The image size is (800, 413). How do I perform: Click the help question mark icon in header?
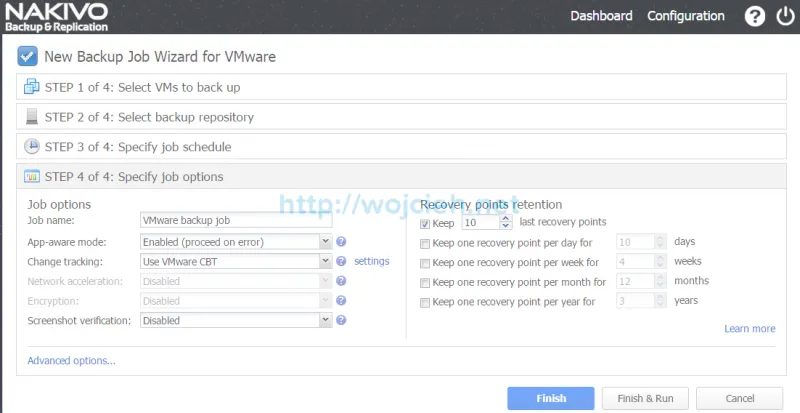click(755, 17)
